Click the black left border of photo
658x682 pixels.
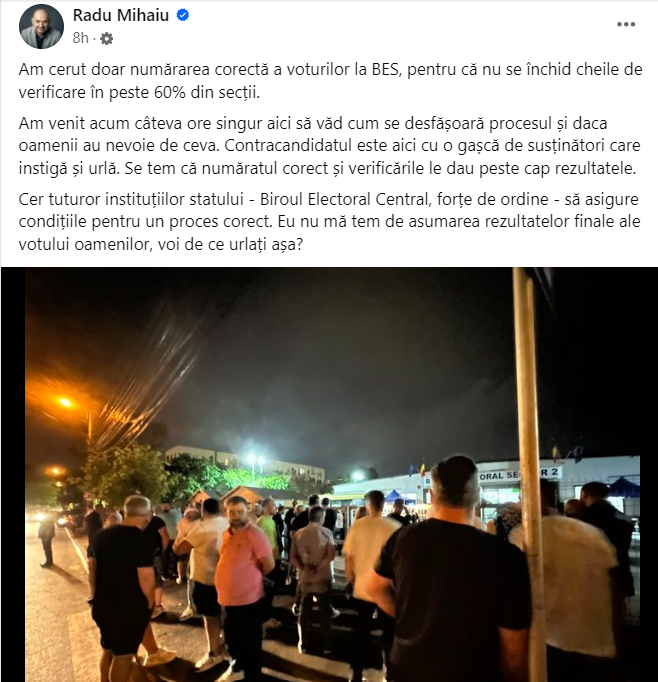(13, 475)
